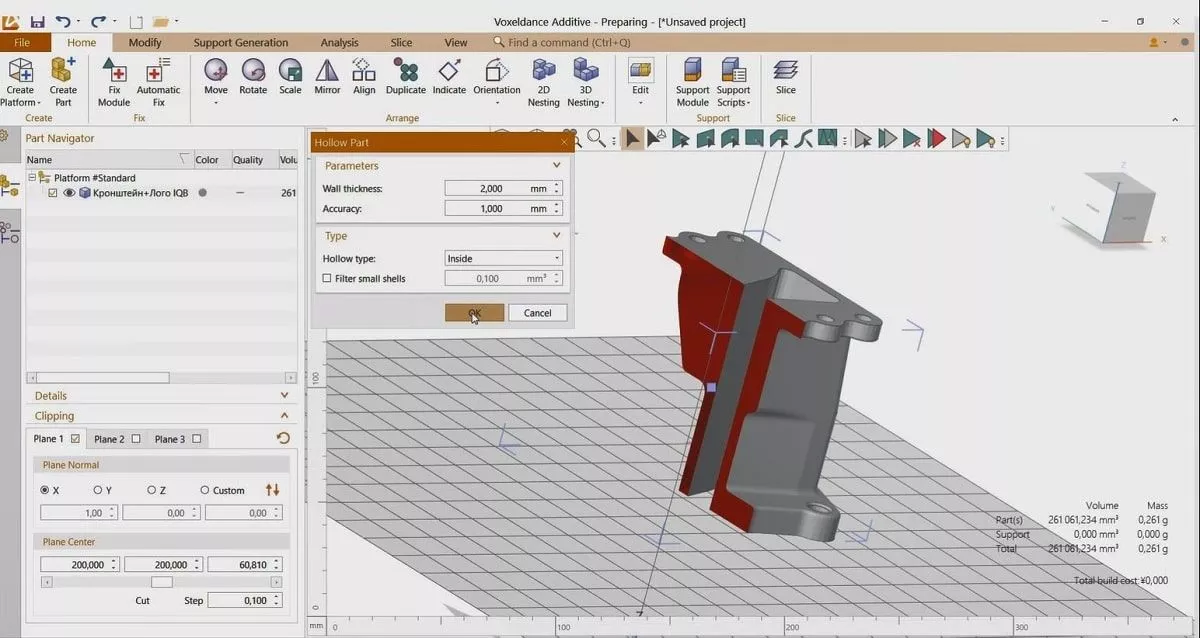
Task: Open the Support Generation ribbon tab
Action: tap(240, 43)
